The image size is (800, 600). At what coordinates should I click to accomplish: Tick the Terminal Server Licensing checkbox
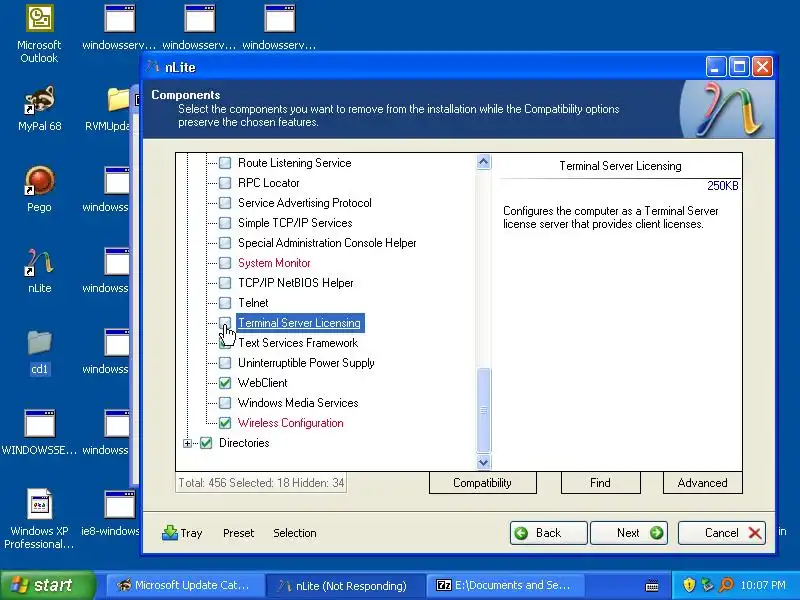(x=225, y=323)
